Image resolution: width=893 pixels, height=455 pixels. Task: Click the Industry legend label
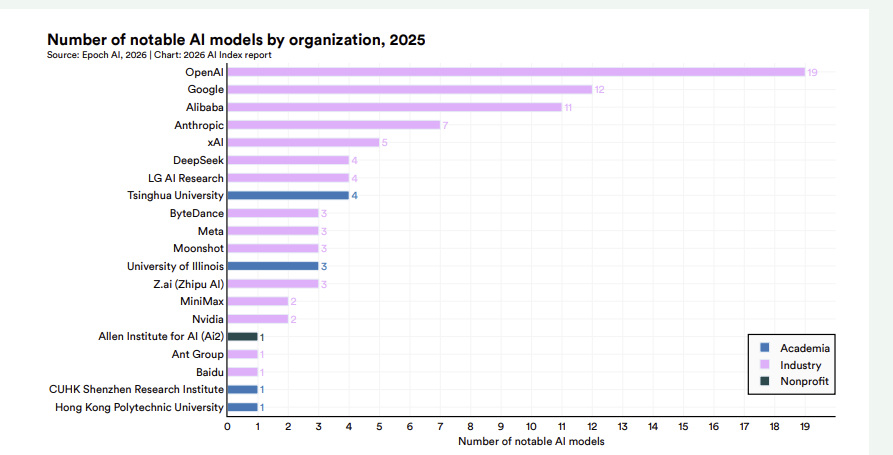click(x=801, y=365)
